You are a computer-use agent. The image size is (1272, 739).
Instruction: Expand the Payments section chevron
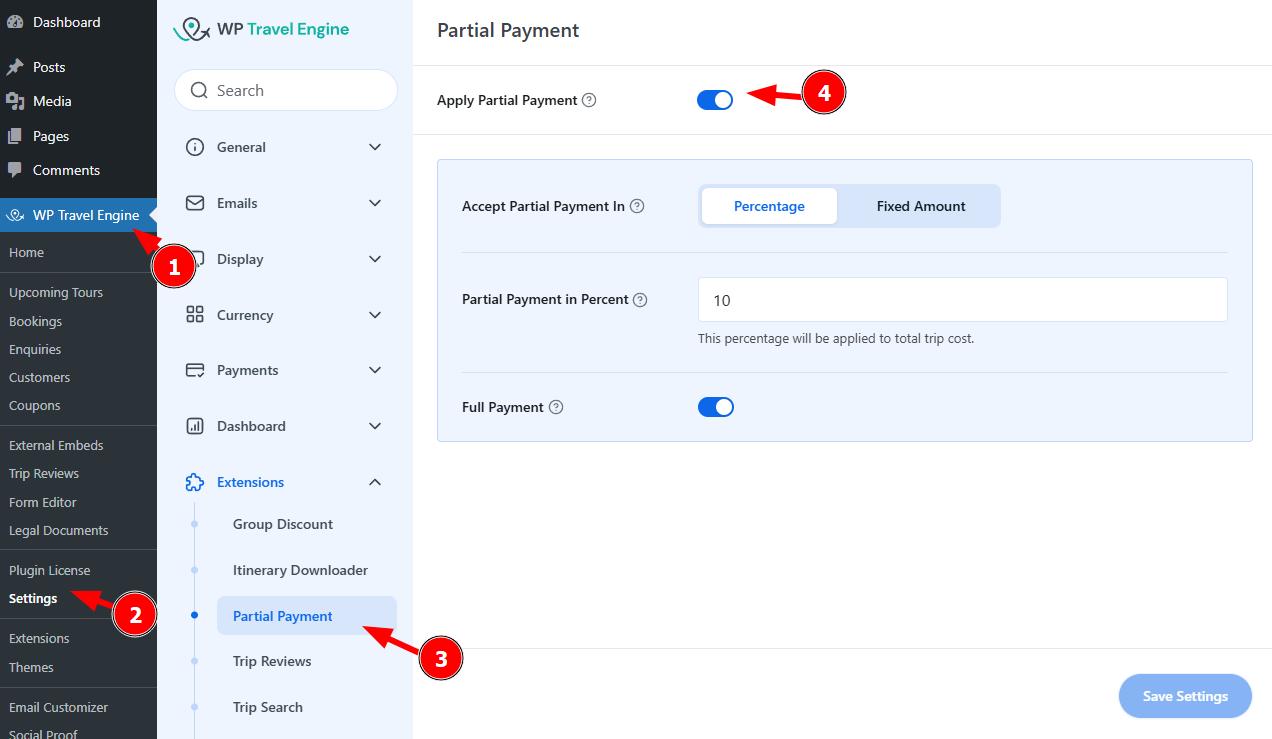(x=375, y=370)
